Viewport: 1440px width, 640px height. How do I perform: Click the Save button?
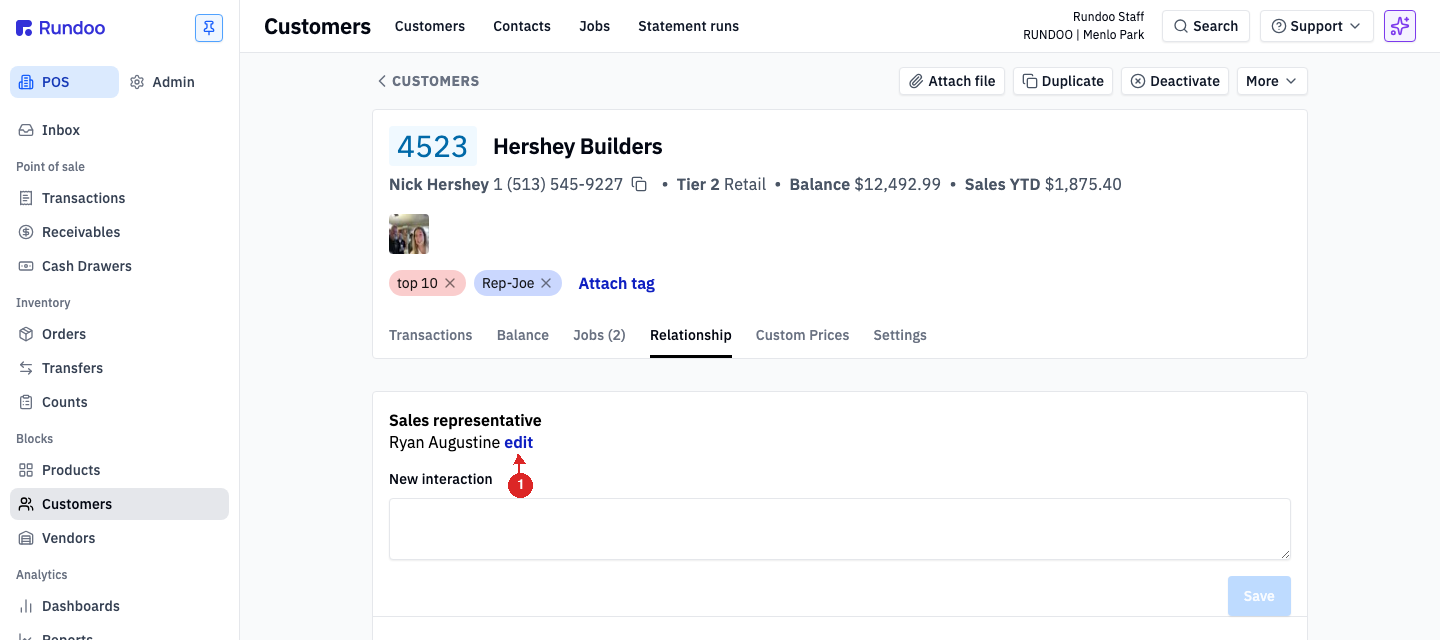click(x=1259, y=596)
